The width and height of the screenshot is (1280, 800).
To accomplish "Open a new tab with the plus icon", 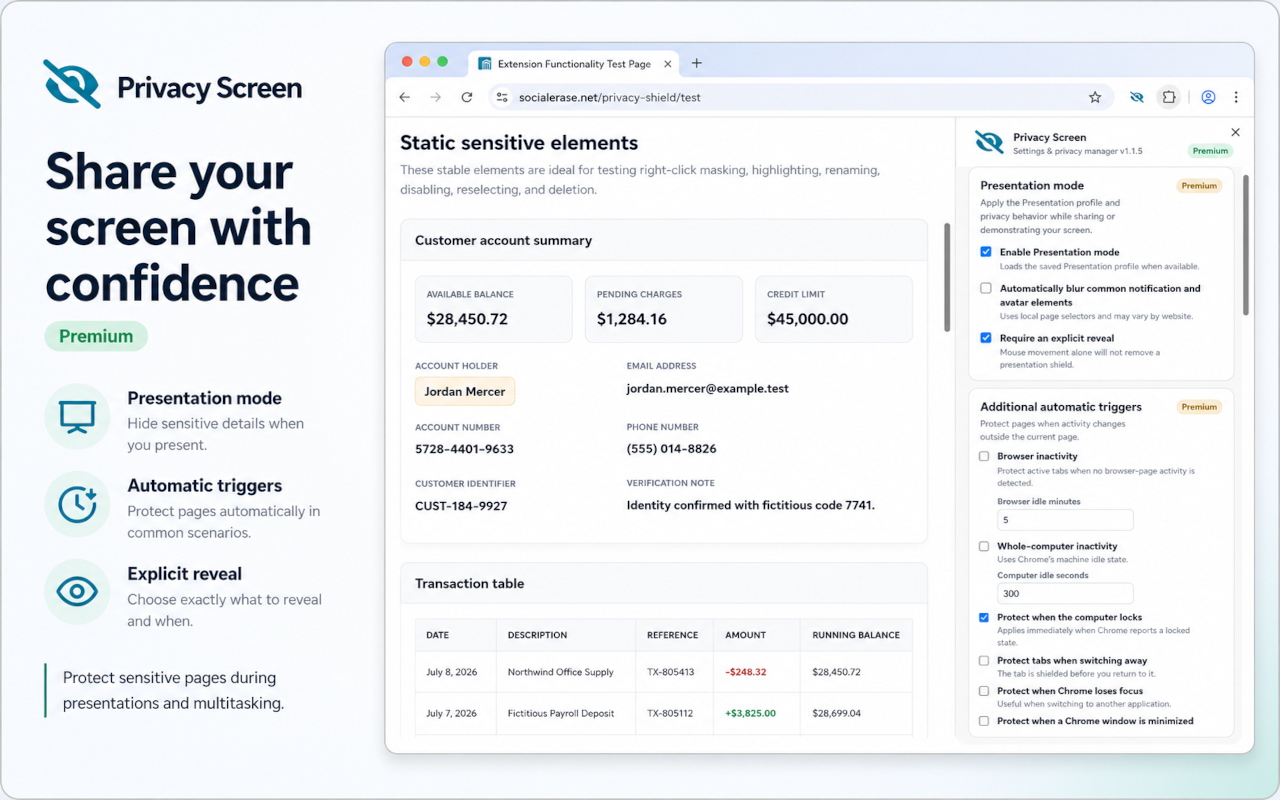I will (x=697, y=63).
